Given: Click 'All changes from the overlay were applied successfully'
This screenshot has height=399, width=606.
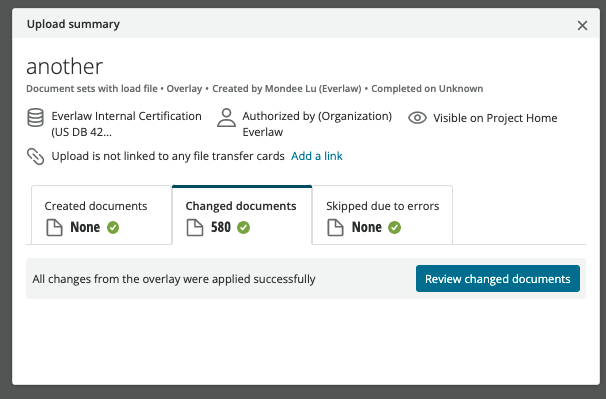Looking at the screenshot, I should pyautogui.click(x=174, y=279).
